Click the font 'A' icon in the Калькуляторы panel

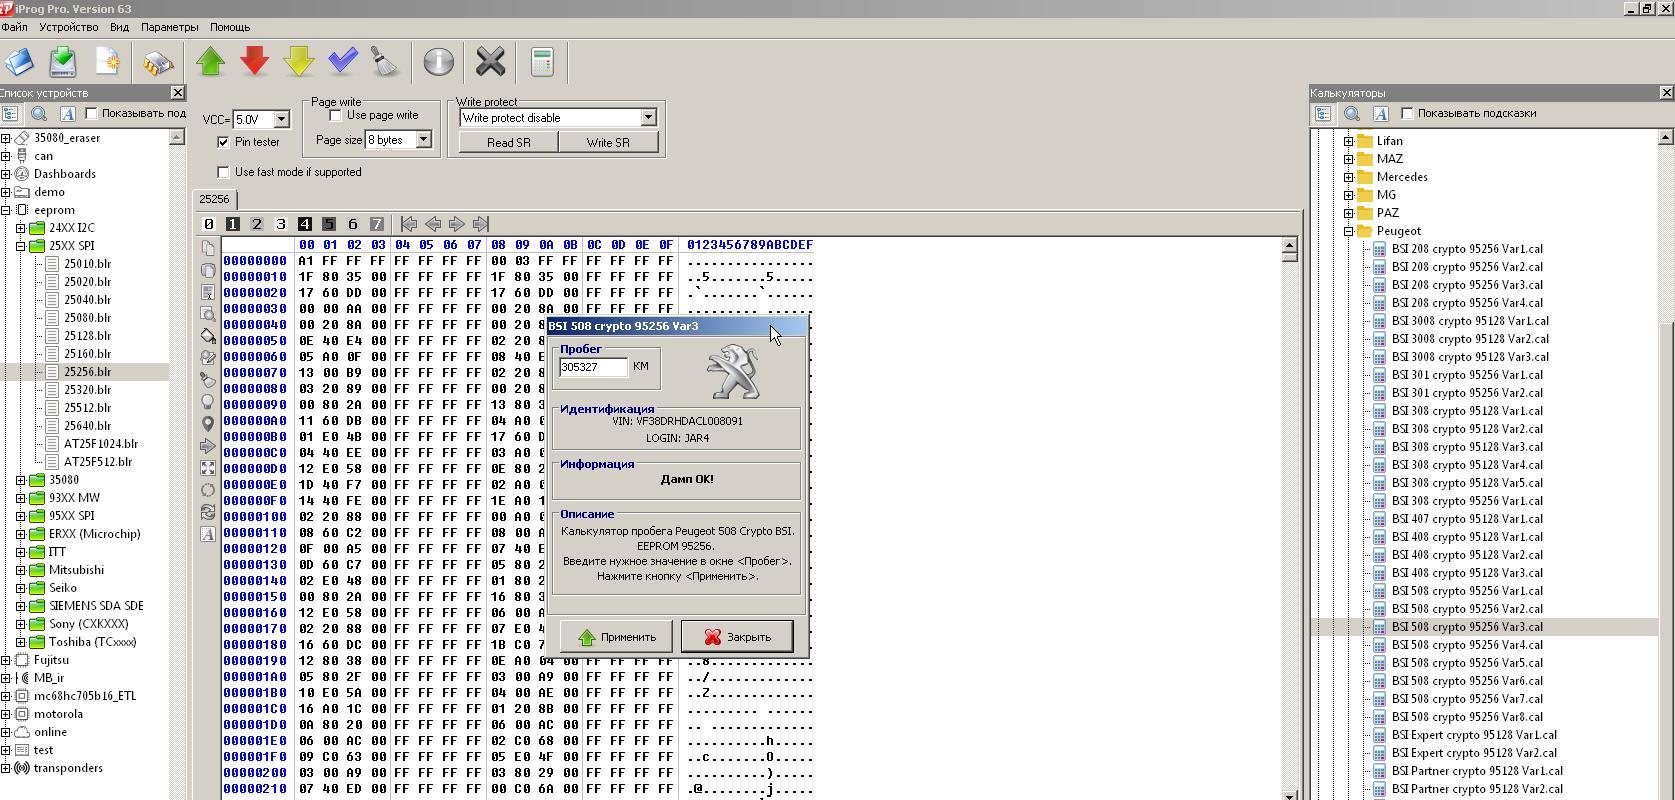(1380, 114)
